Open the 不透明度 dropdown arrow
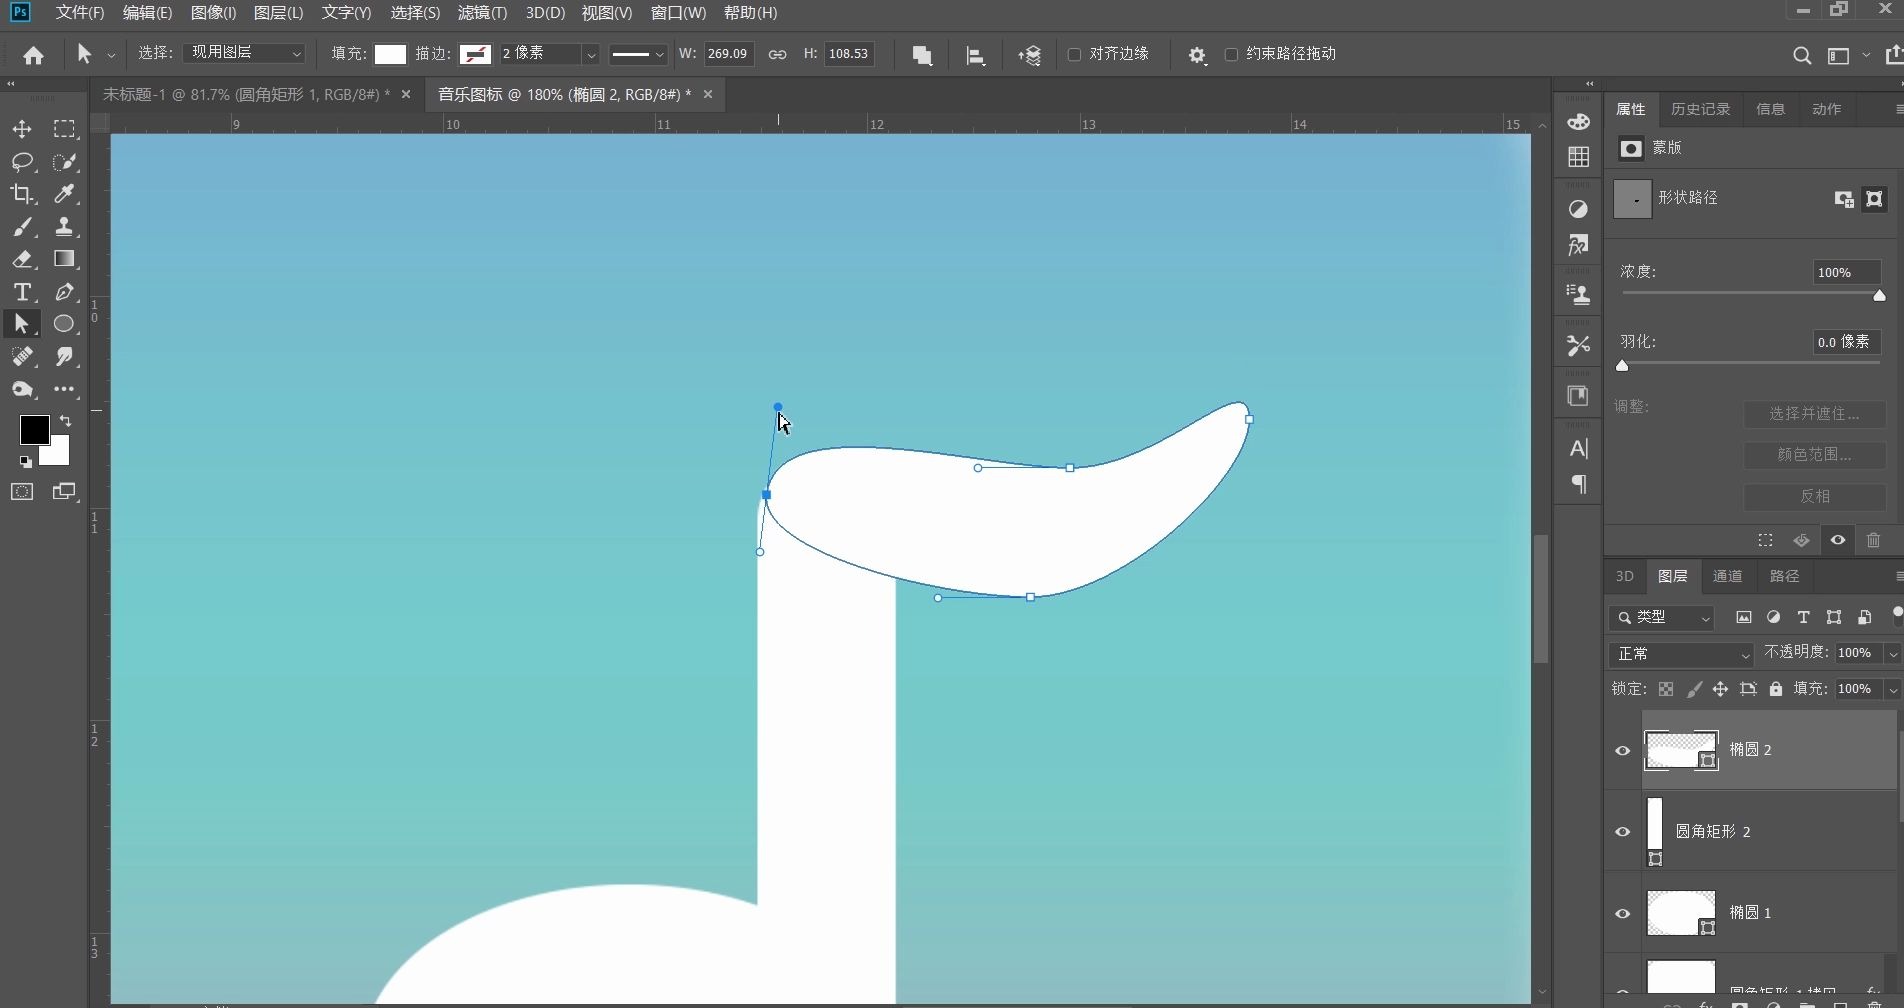Viewport: 1904px width, 1008px height. pyautogui.click(x=1892, y=653)
